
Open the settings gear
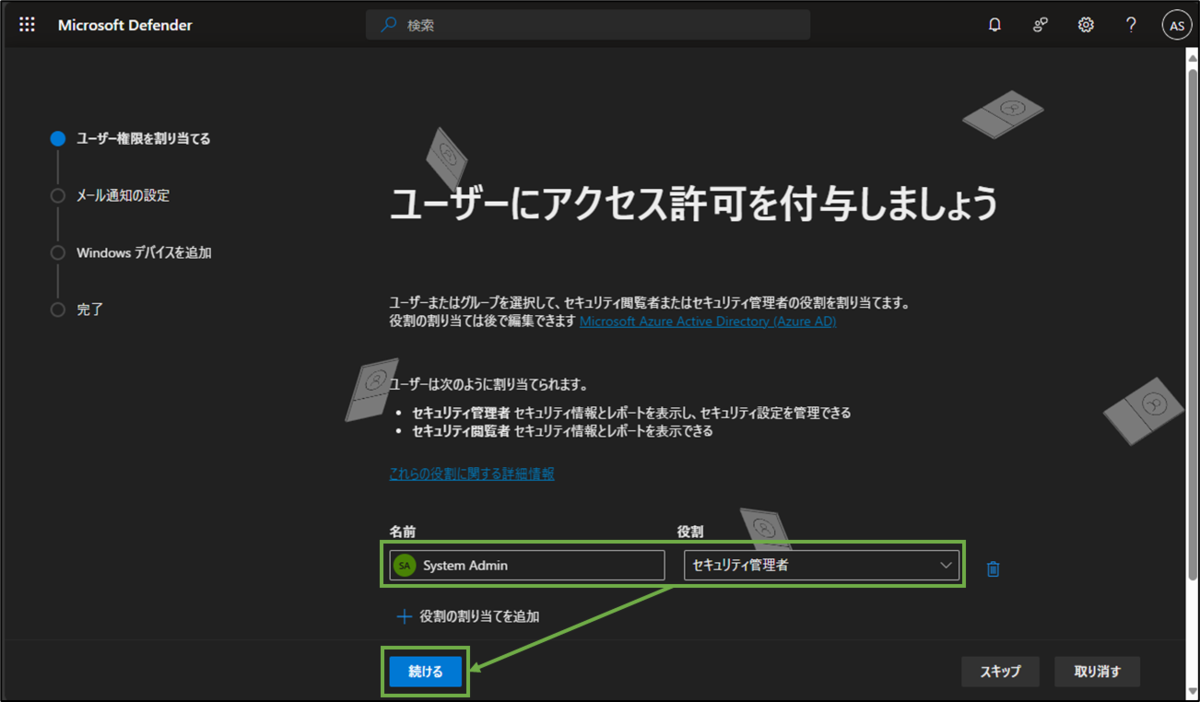click(x=1086, y=25)
